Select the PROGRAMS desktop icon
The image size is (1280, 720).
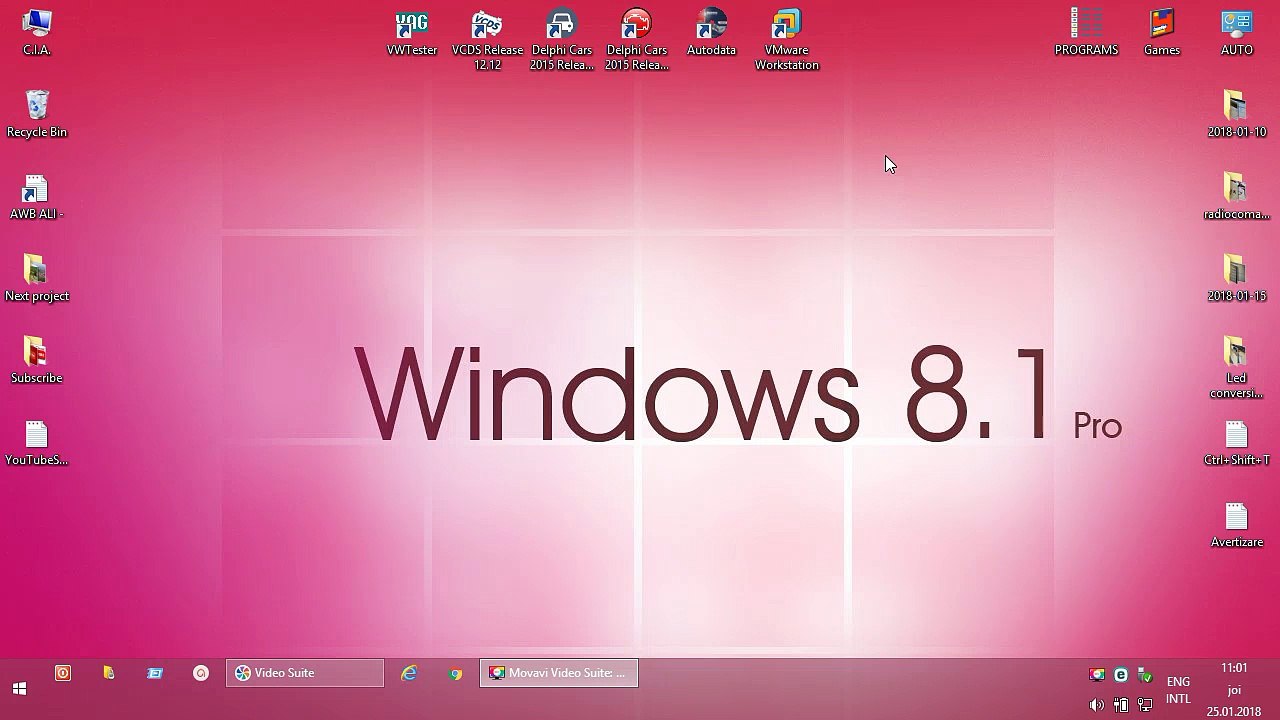(1087, 32)
